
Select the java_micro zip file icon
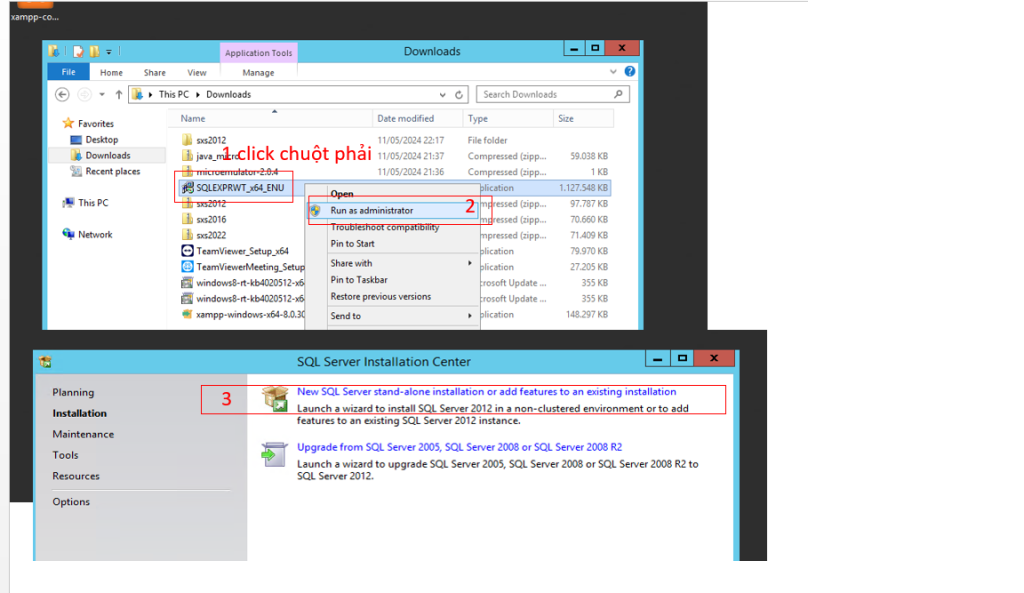[187, 155]
